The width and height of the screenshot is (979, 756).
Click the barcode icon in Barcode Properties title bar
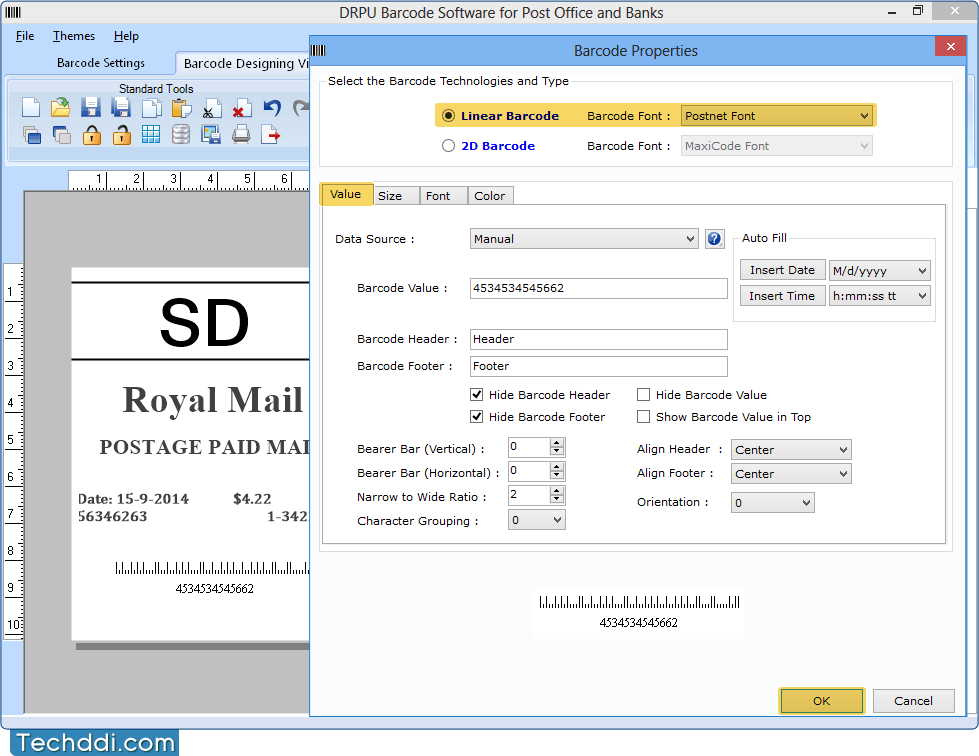point(318,50)
